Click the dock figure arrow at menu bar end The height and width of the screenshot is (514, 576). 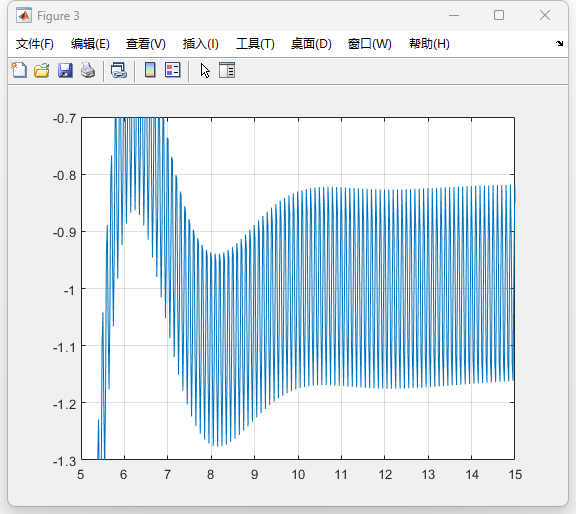[559, 43]
